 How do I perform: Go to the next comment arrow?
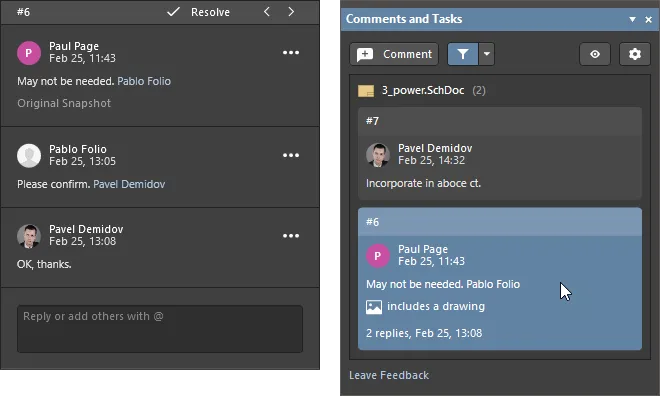pos(291,12)
